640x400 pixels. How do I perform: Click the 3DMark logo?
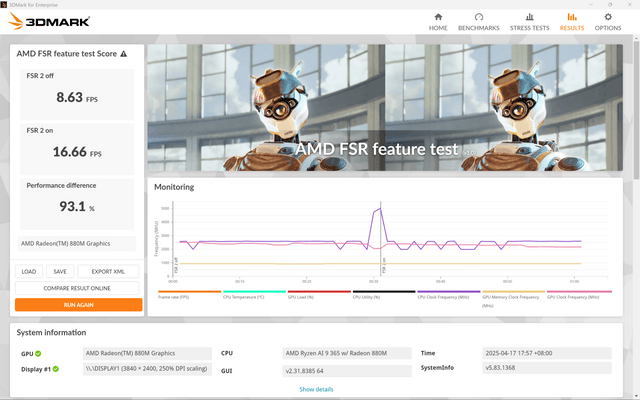coord(49,21)
